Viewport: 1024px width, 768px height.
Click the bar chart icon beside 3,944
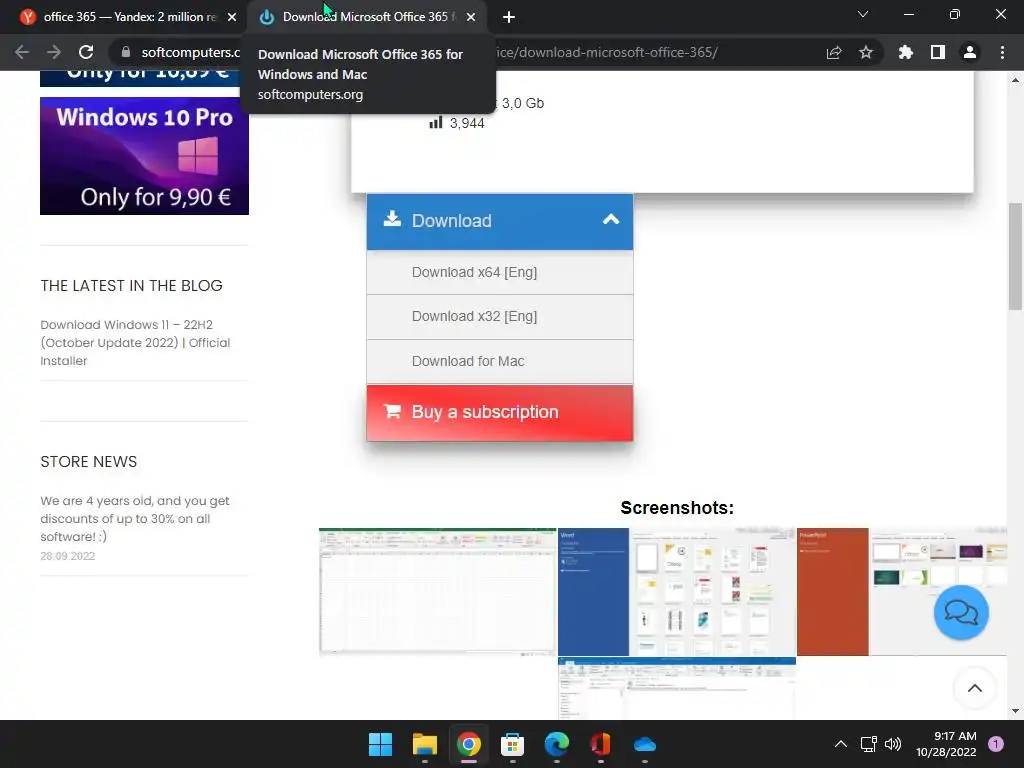click(436, 122)
